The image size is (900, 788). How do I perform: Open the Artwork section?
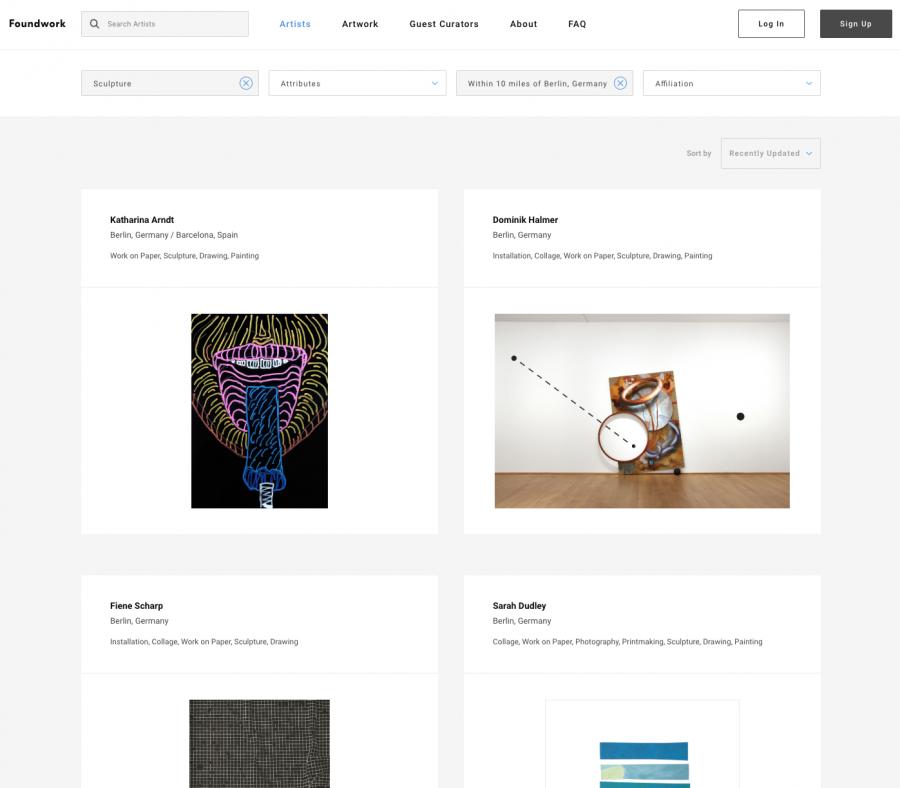pyautogui.click(x=360, y=22)
